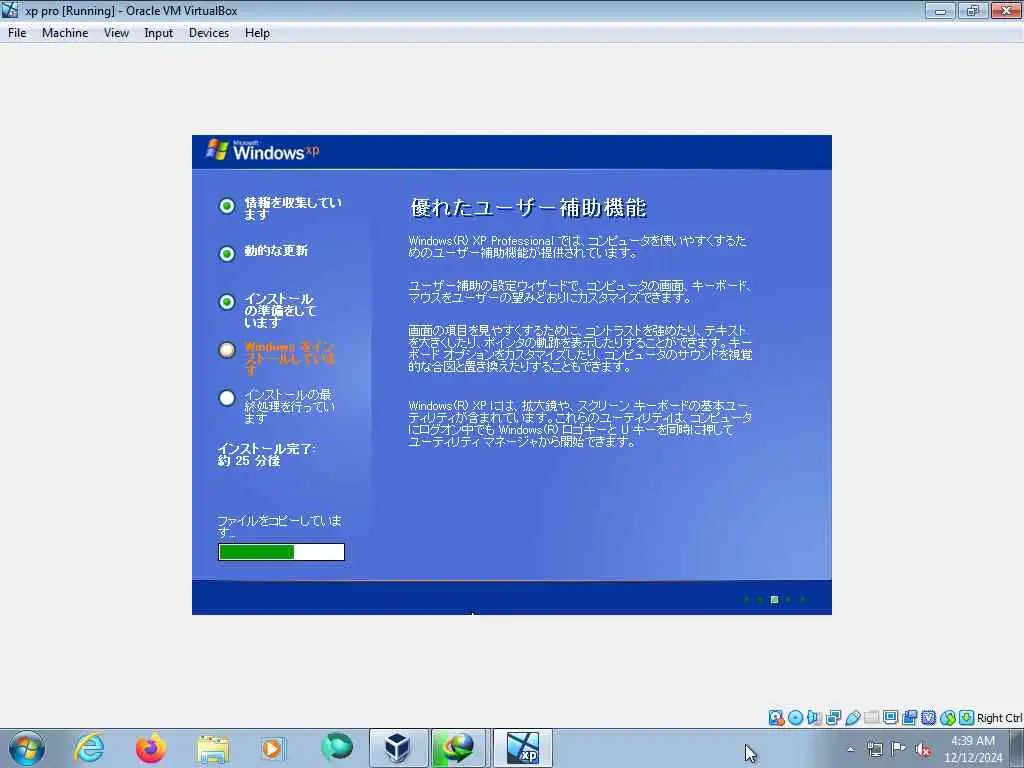Image resolution: width=1024 pixels, height=768 pixels.
Task: Minimize the VirtualBox window
Action: [x=940, y=10]
